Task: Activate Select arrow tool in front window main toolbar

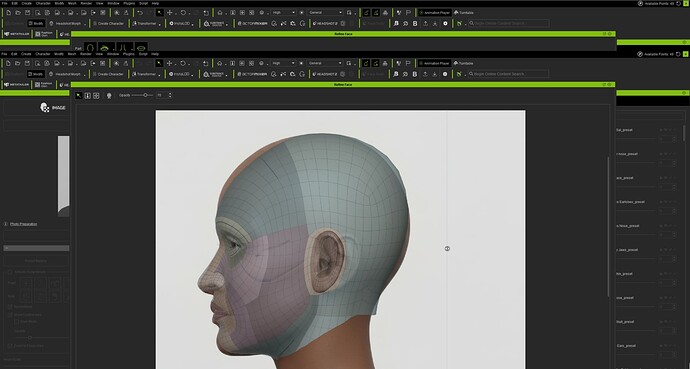Action: 159,63
